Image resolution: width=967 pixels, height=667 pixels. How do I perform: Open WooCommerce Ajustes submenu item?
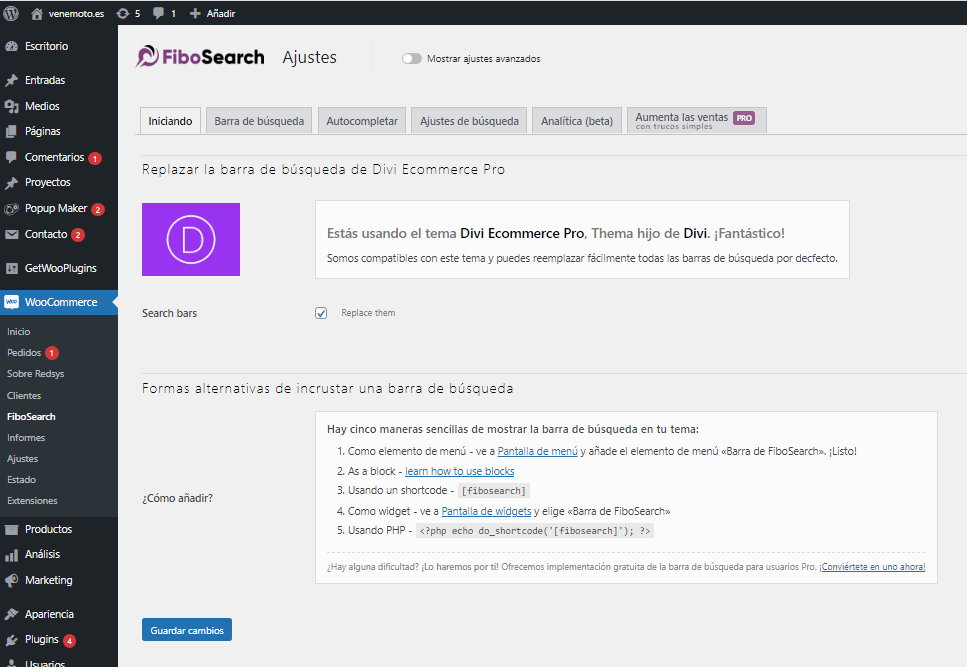pyautogui.click(x=22, y=459)
